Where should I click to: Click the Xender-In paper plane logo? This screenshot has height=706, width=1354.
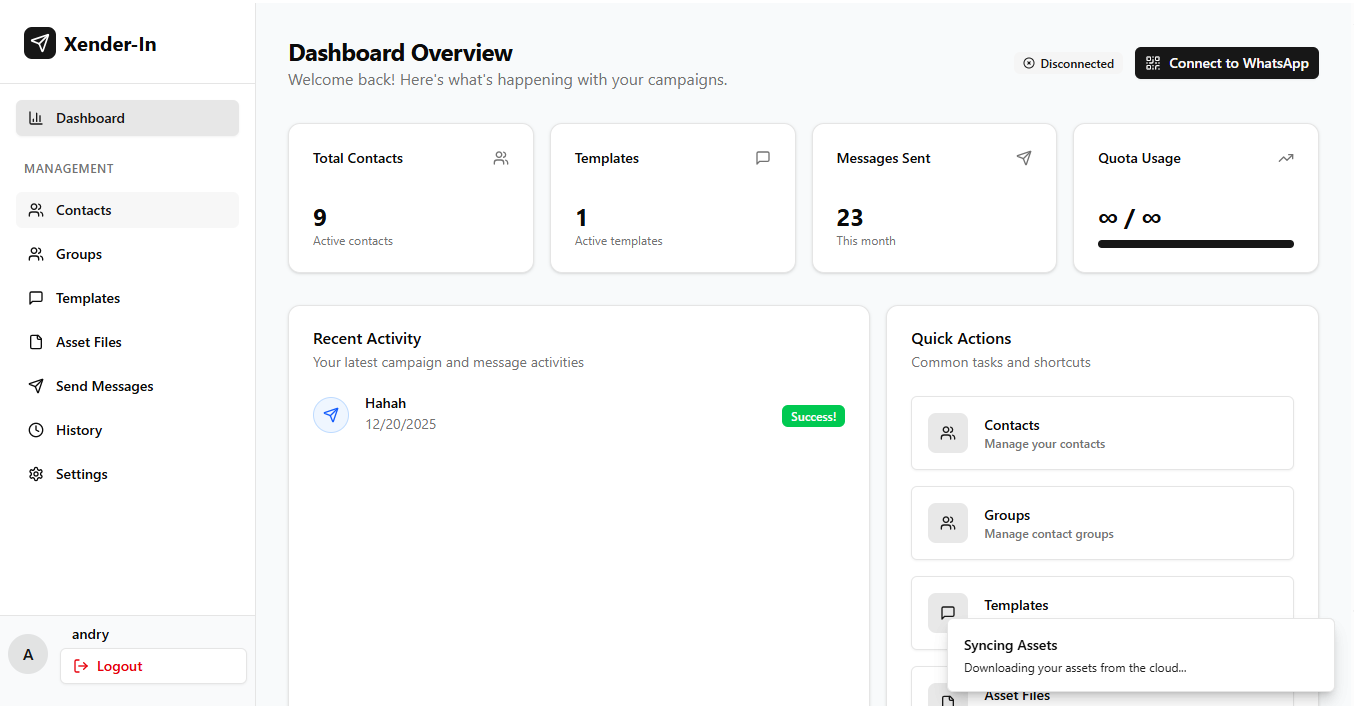pos(40,43)
